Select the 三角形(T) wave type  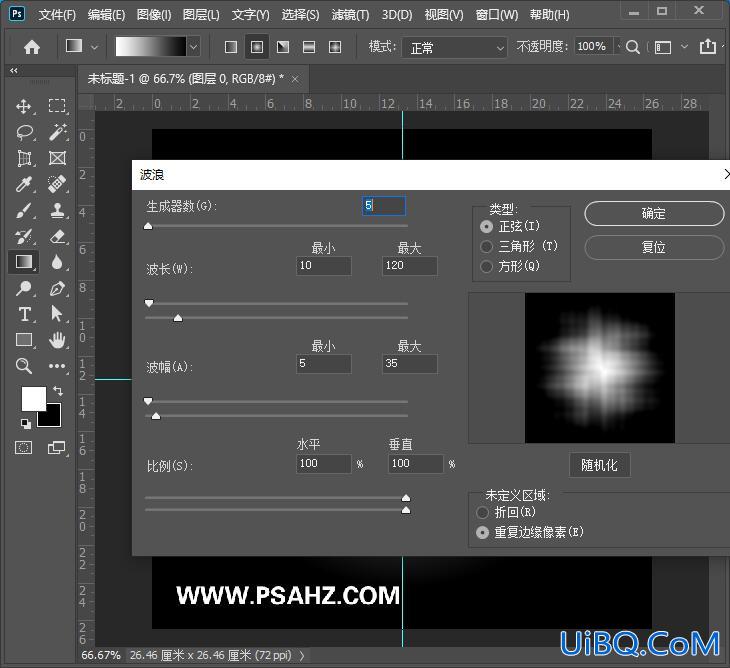(x=486, y=246)
